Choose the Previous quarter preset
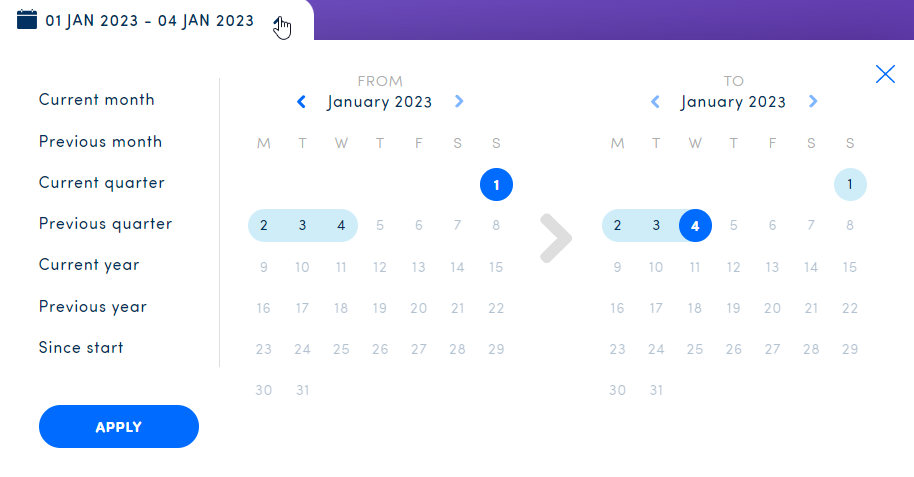This screenshot has width=914, height=477. pos(105,224)
